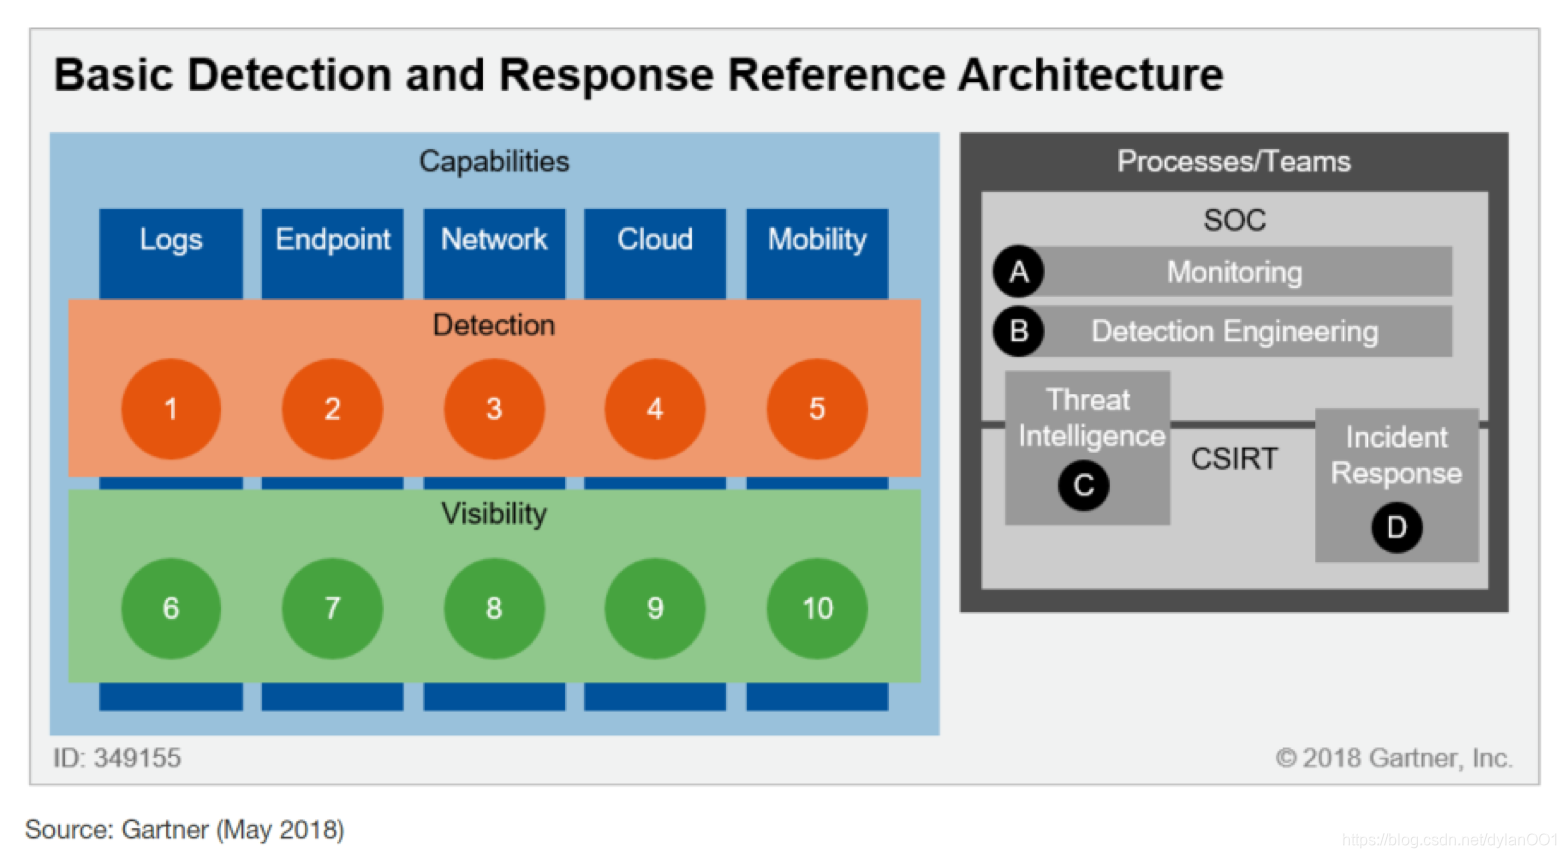The height and width of the screenshot is (858, 1566).
Task: Click black circle B beside Detection Engineering
Action: [x=1018, y=331]
